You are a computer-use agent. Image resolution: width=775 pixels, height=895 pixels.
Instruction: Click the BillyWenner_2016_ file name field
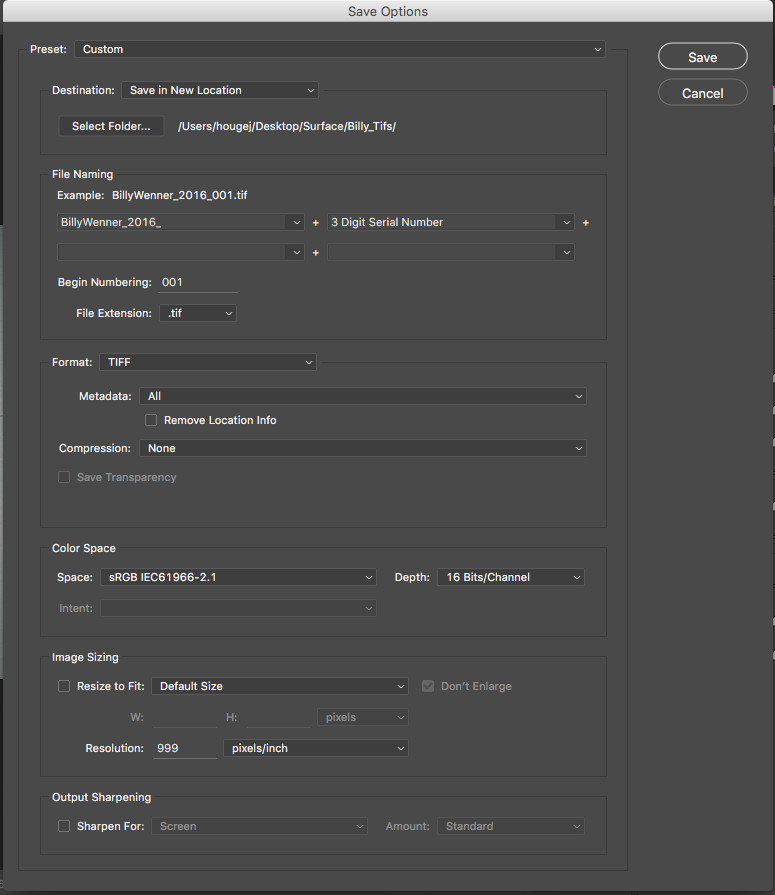(x=172, y=222)
